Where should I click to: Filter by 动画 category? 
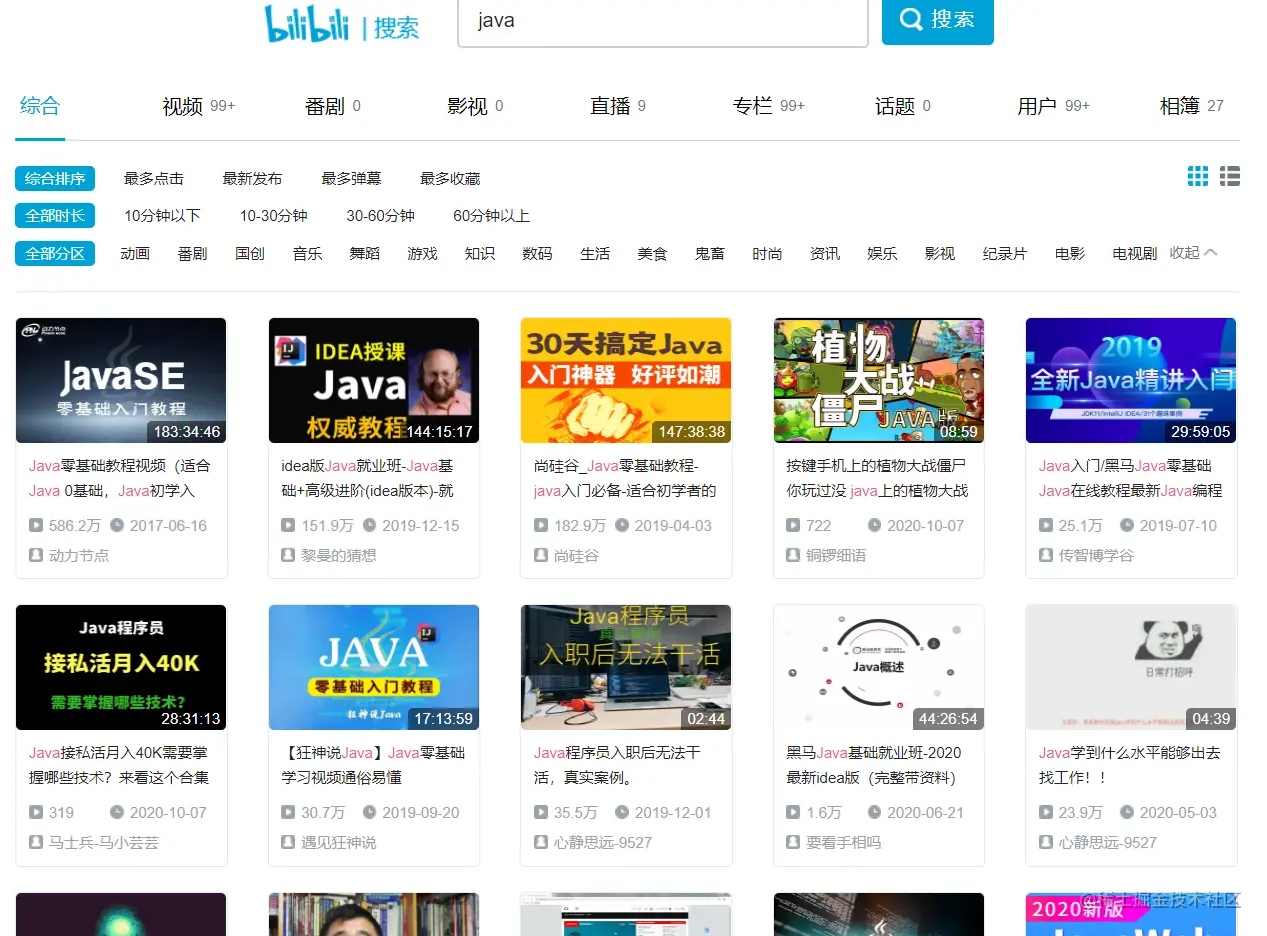pyautogui.click(x=135, y=254)
